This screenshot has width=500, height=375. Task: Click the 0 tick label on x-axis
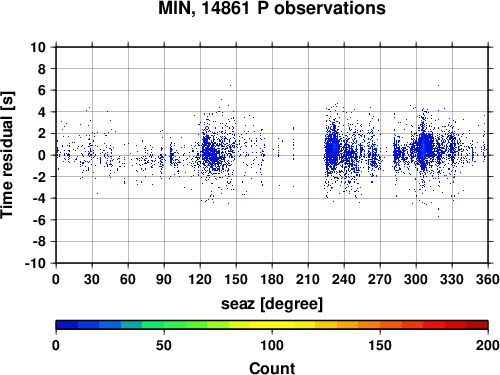click(56, 279)
